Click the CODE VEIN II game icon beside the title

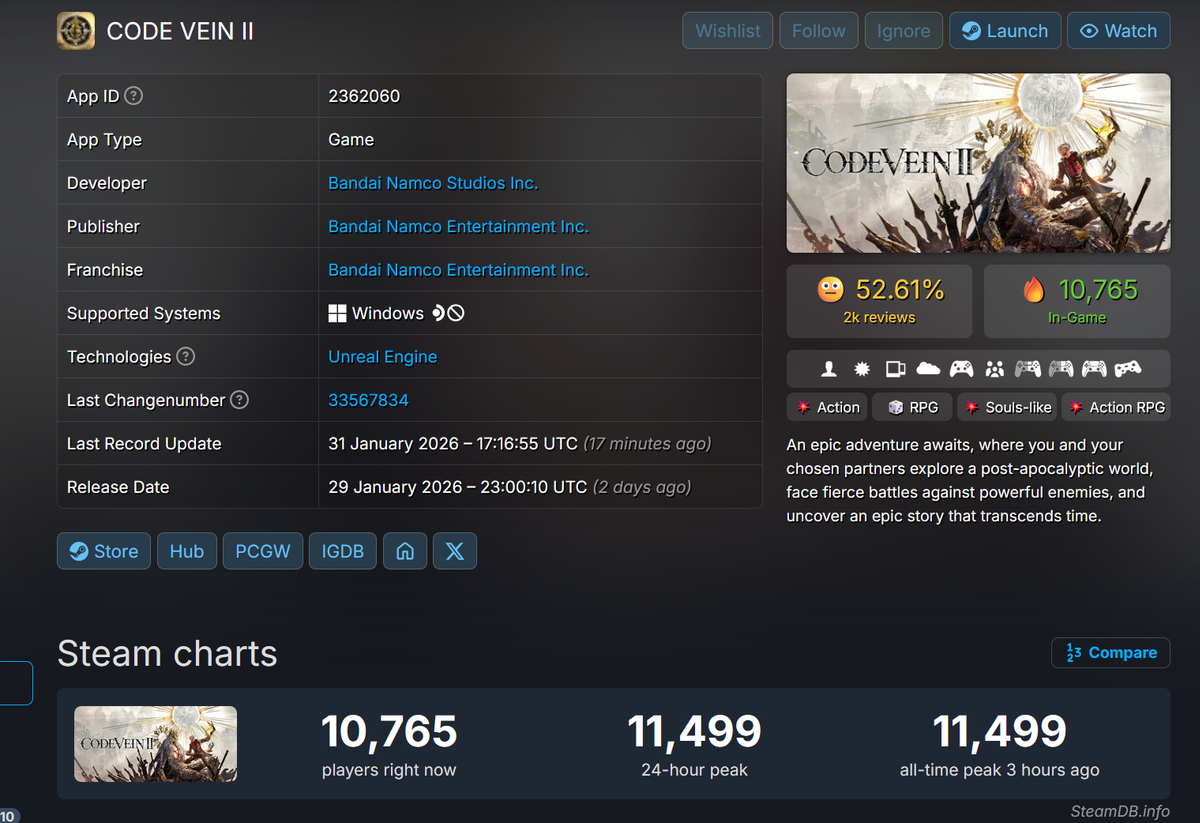(x=76, y=31)
